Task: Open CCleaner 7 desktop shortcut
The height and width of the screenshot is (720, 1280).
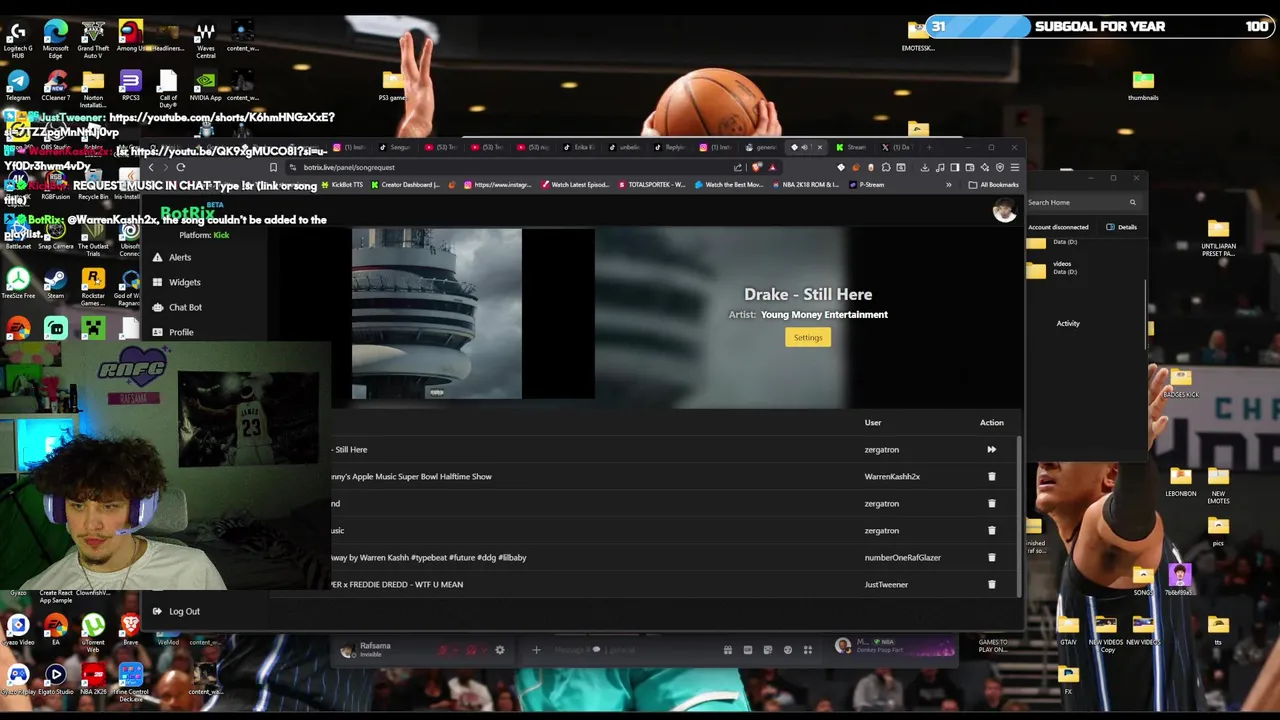Action: [x=56, y=86]
